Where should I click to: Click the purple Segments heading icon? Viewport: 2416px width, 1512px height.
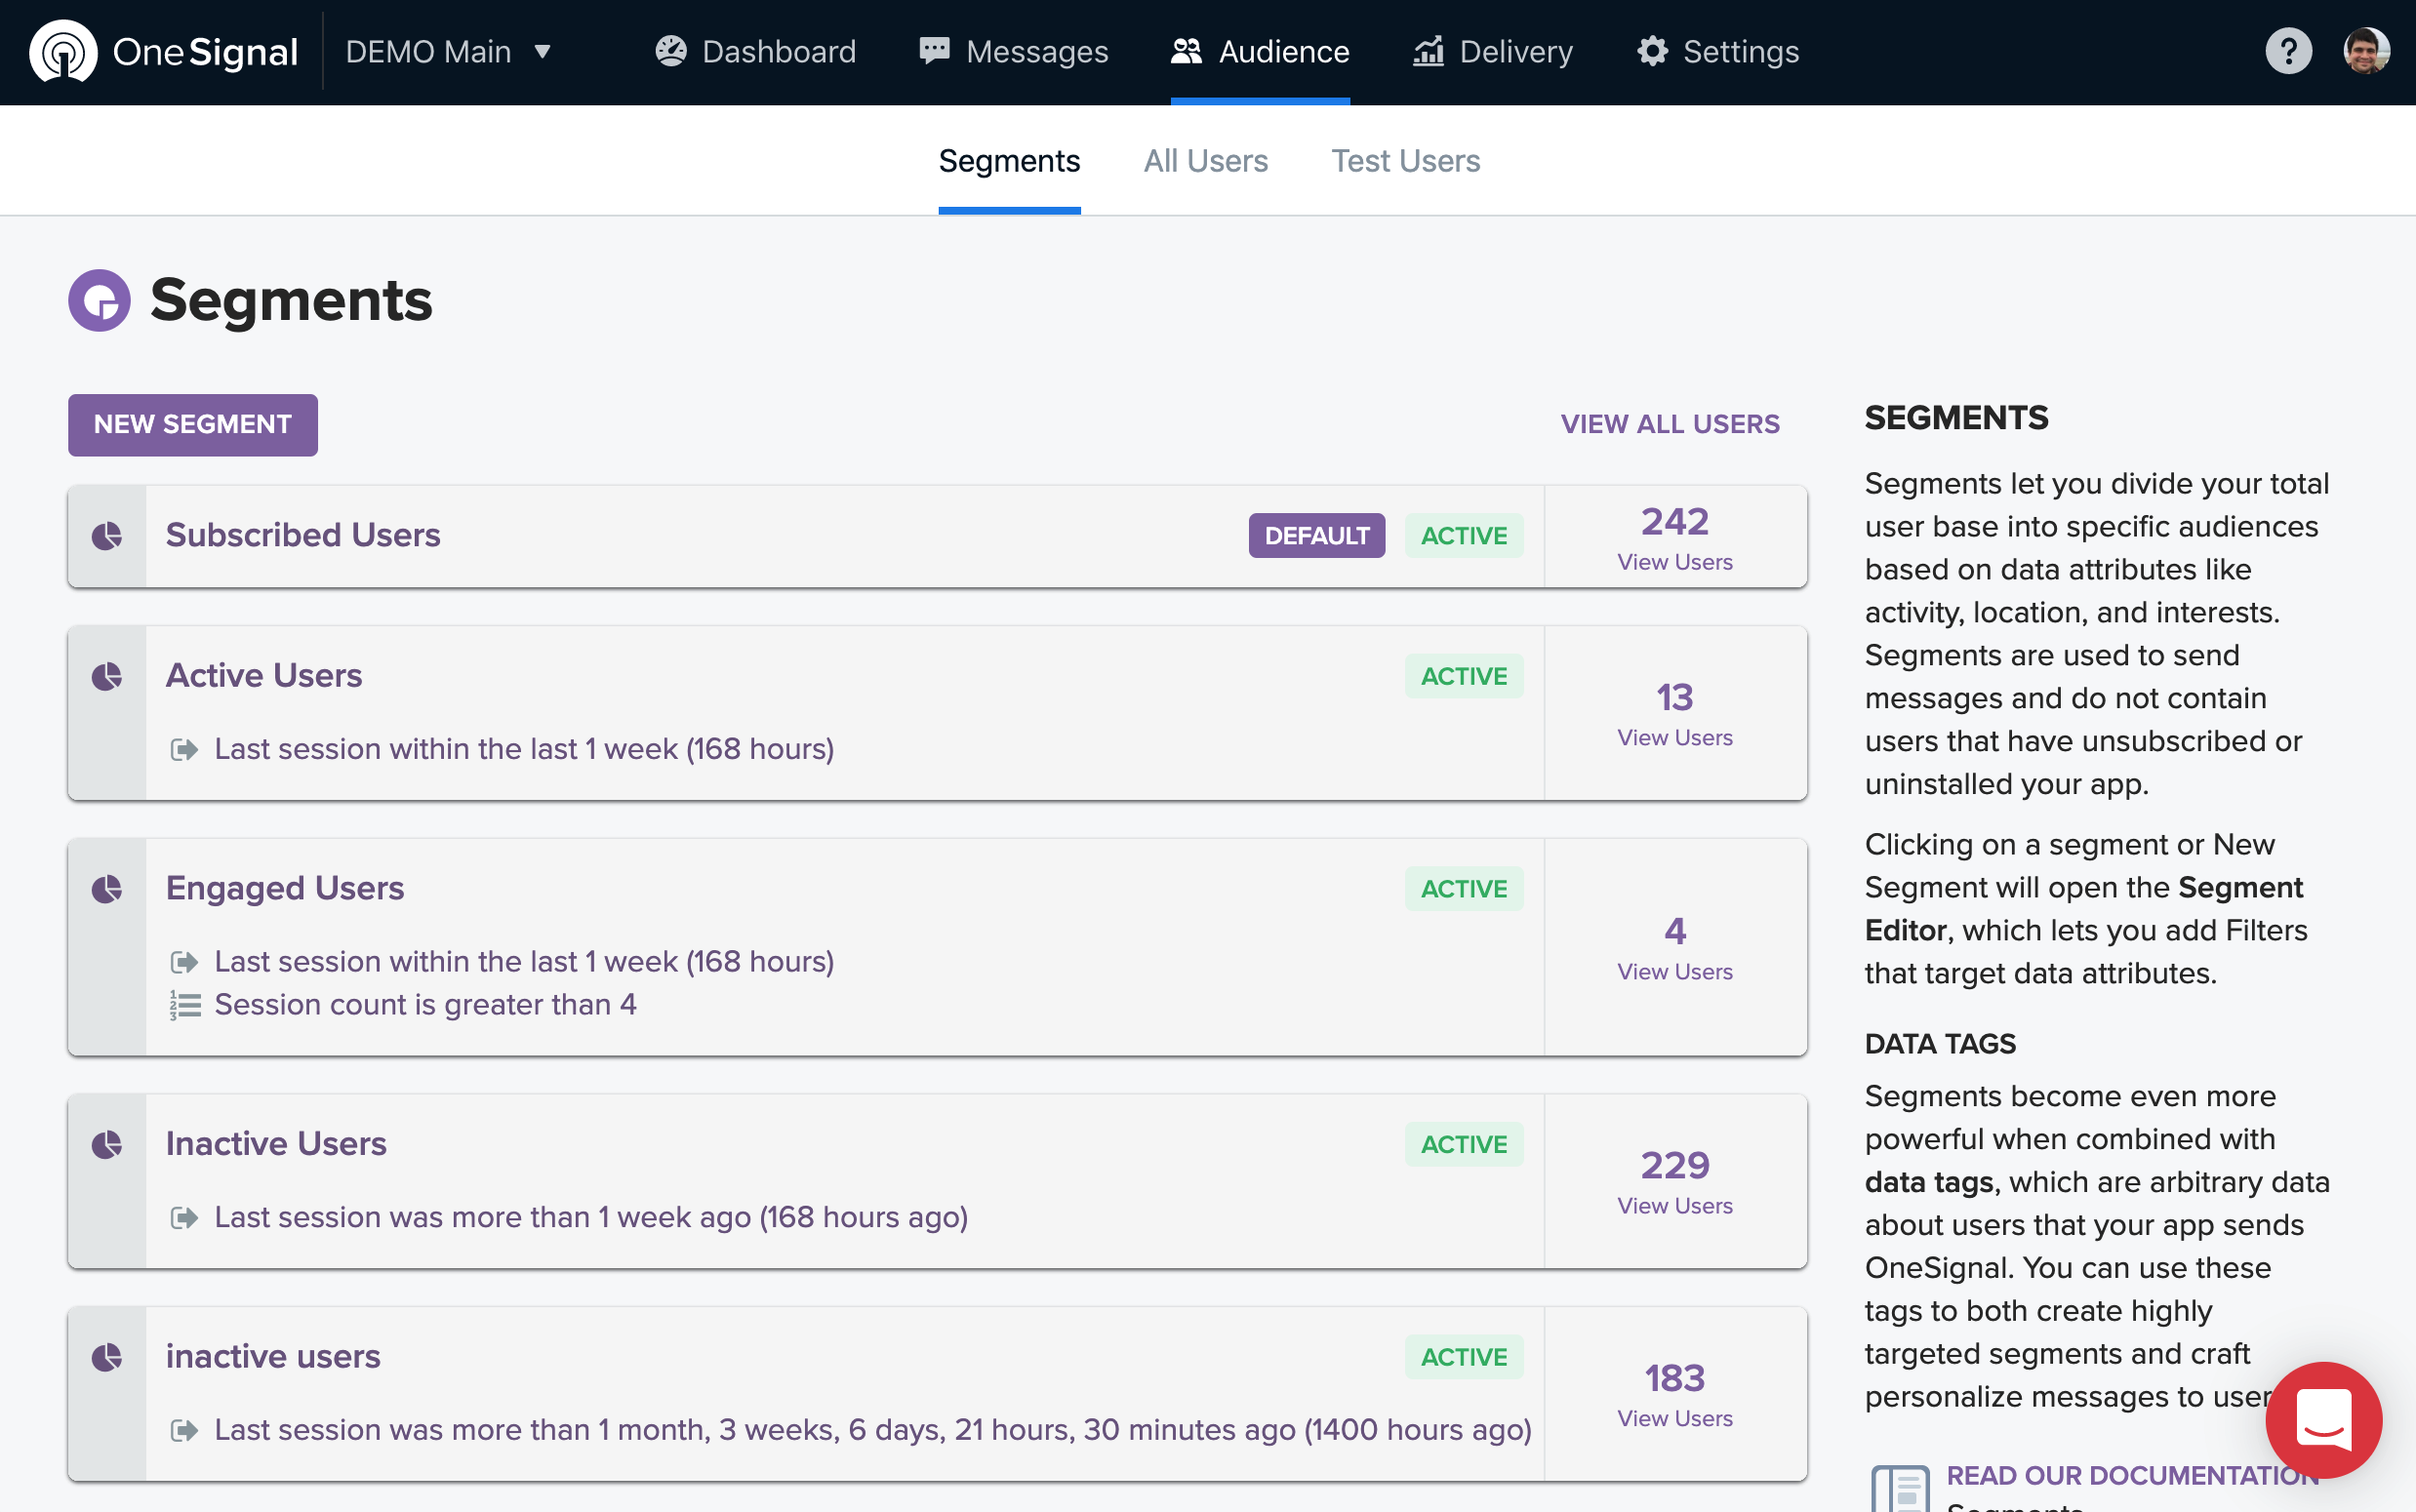pyautogui.click(x=99, y=300)
